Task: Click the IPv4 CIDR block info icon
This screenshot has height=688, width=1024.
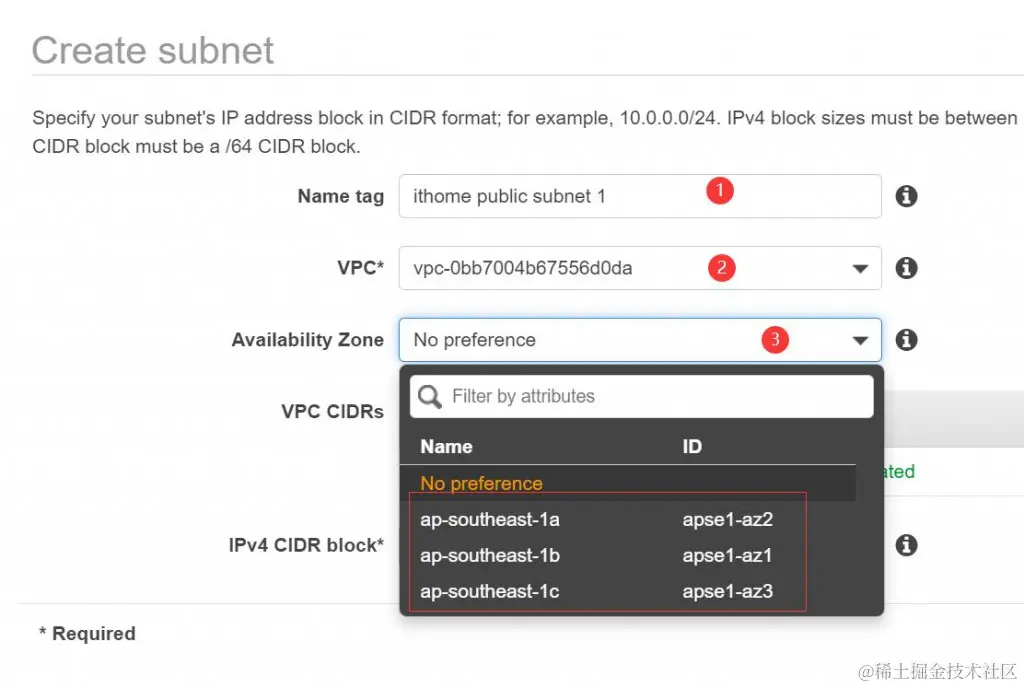Action: click(906, 544)
